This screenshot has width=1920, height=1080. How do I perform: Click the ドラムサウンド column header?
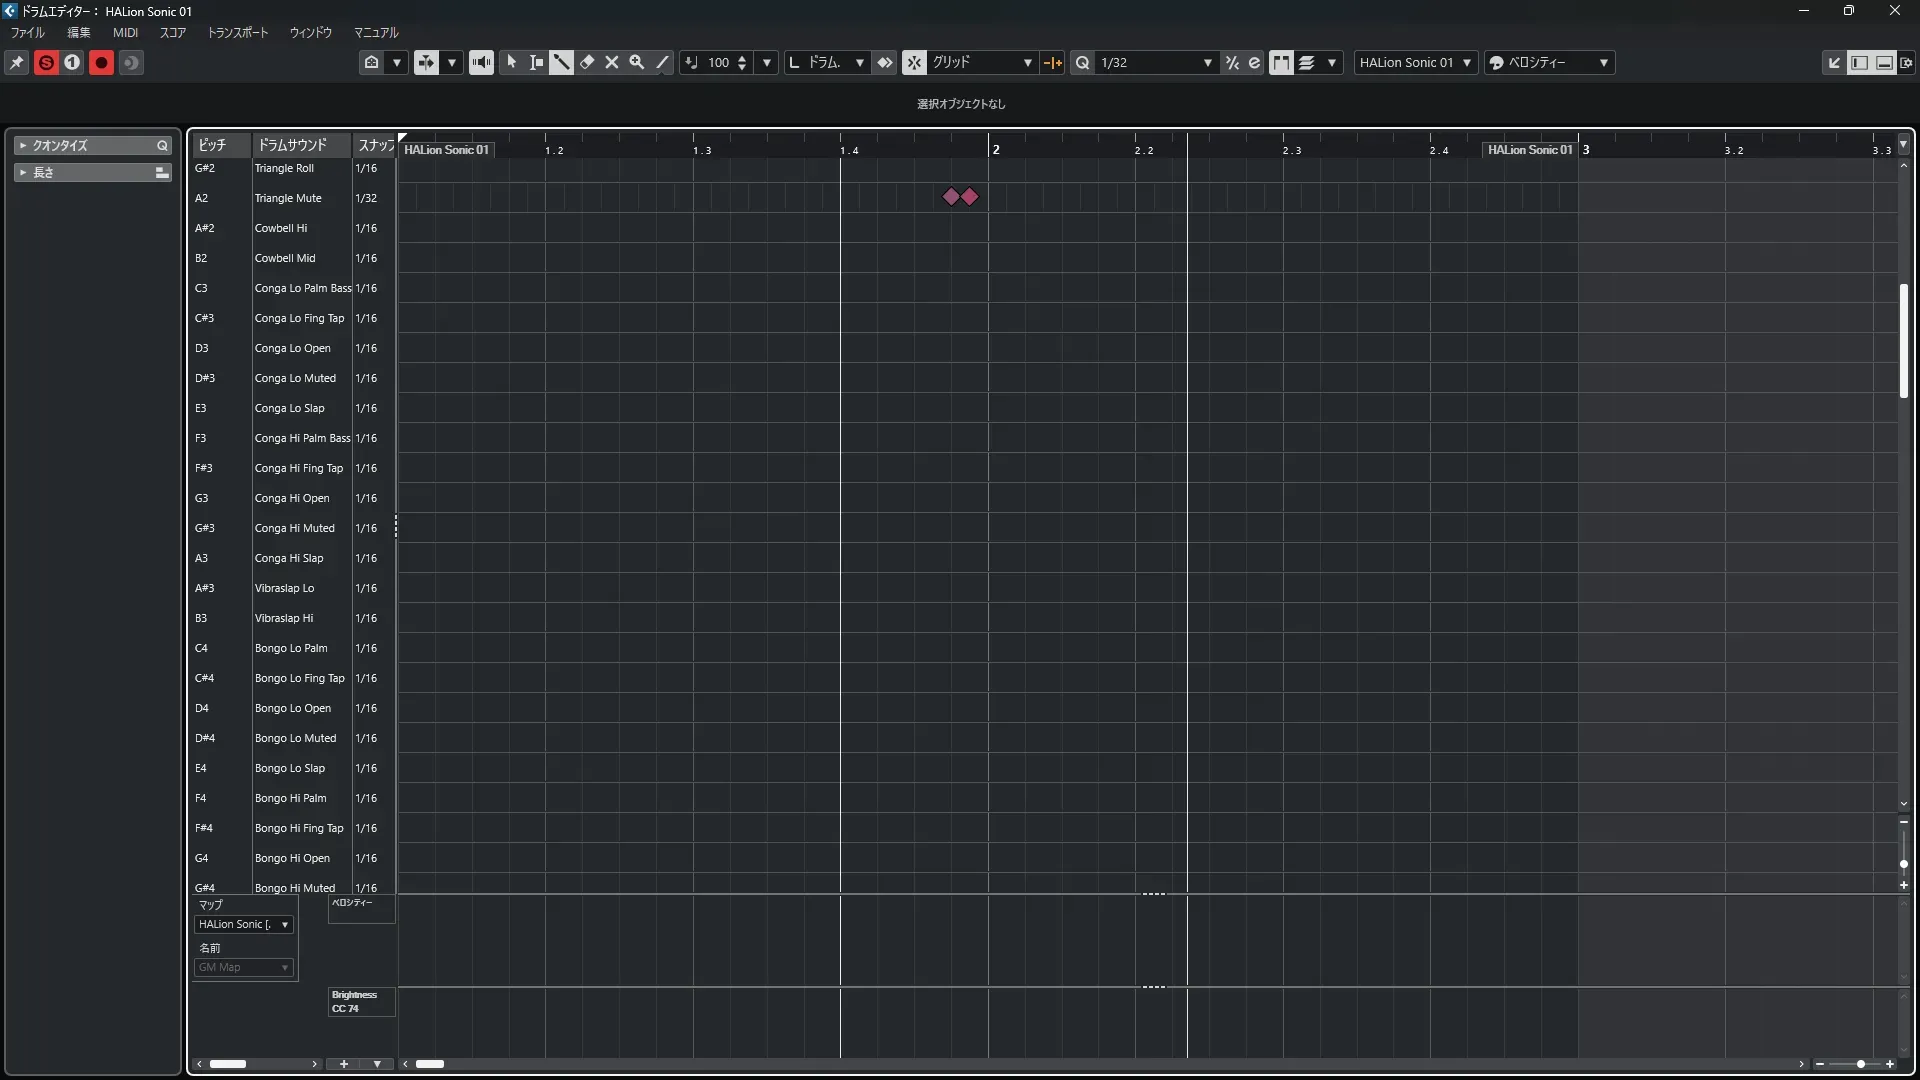[x=300, y=145]
